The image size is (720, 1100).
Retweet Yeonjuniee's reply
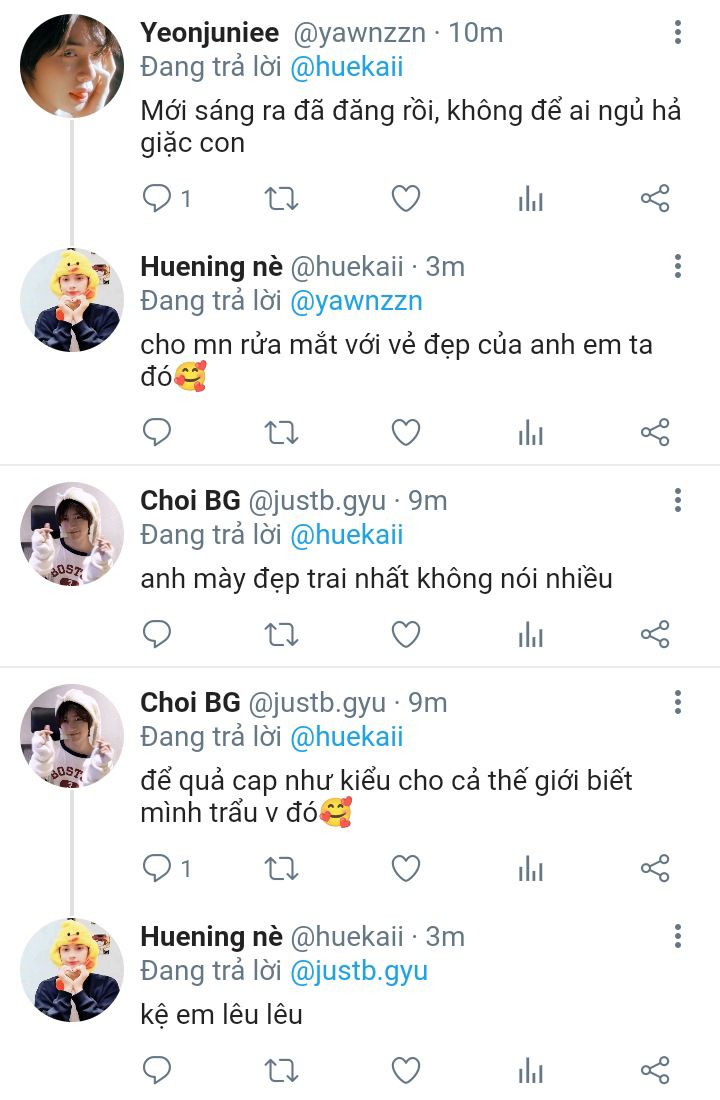coord(281,199)
